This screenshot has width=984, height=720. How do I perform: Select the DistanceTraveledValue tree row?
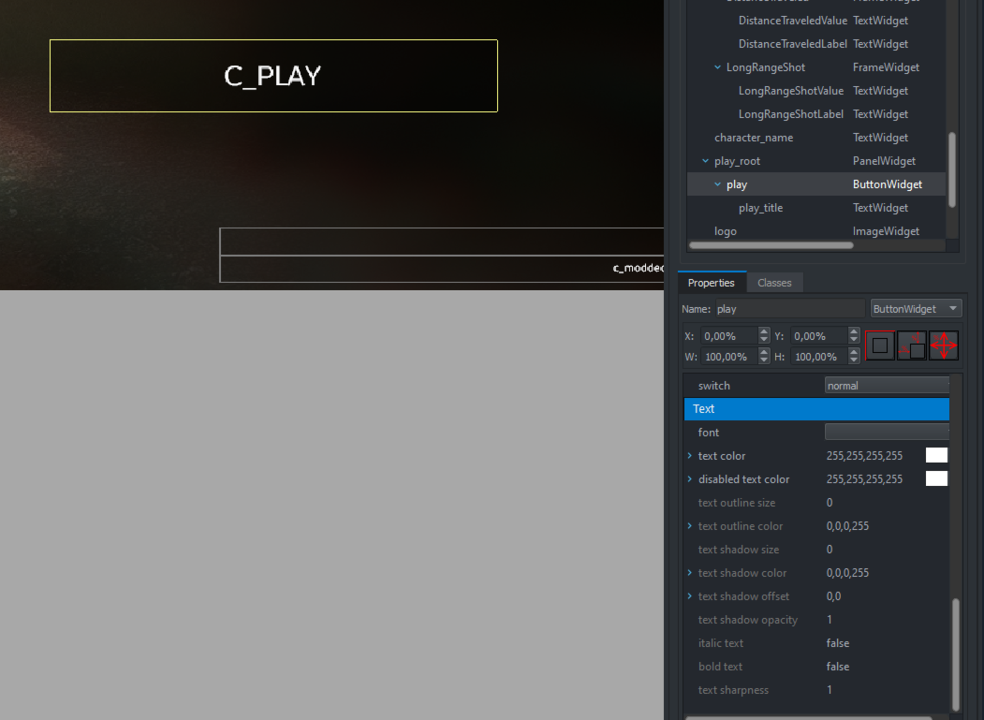point(816,21)
